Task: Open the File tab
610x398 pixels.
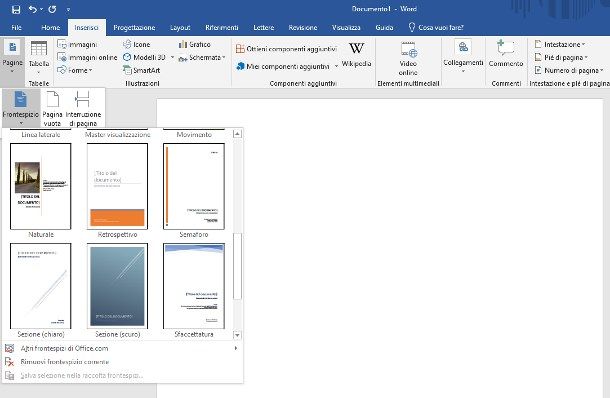Action: pyautogui.click(x=16, y=28)
